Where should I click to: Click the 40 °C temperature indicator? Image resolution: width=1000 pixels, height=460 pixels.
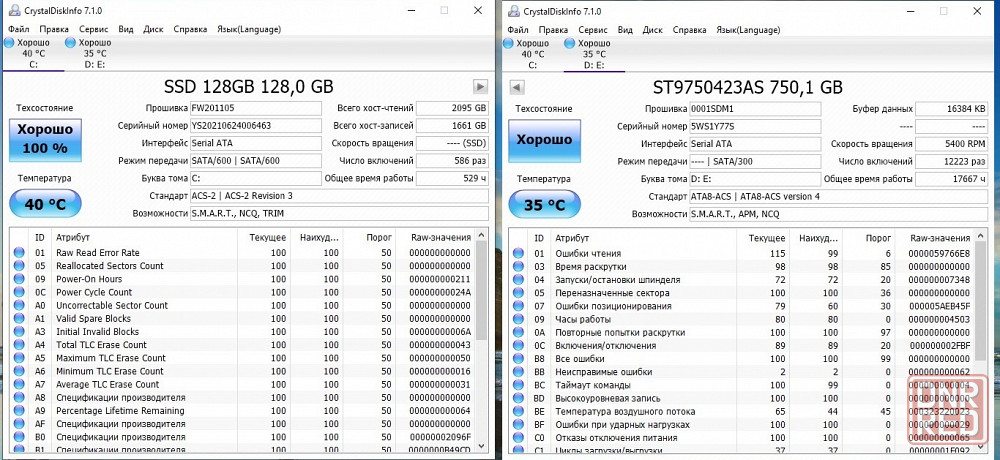[45, 205]
